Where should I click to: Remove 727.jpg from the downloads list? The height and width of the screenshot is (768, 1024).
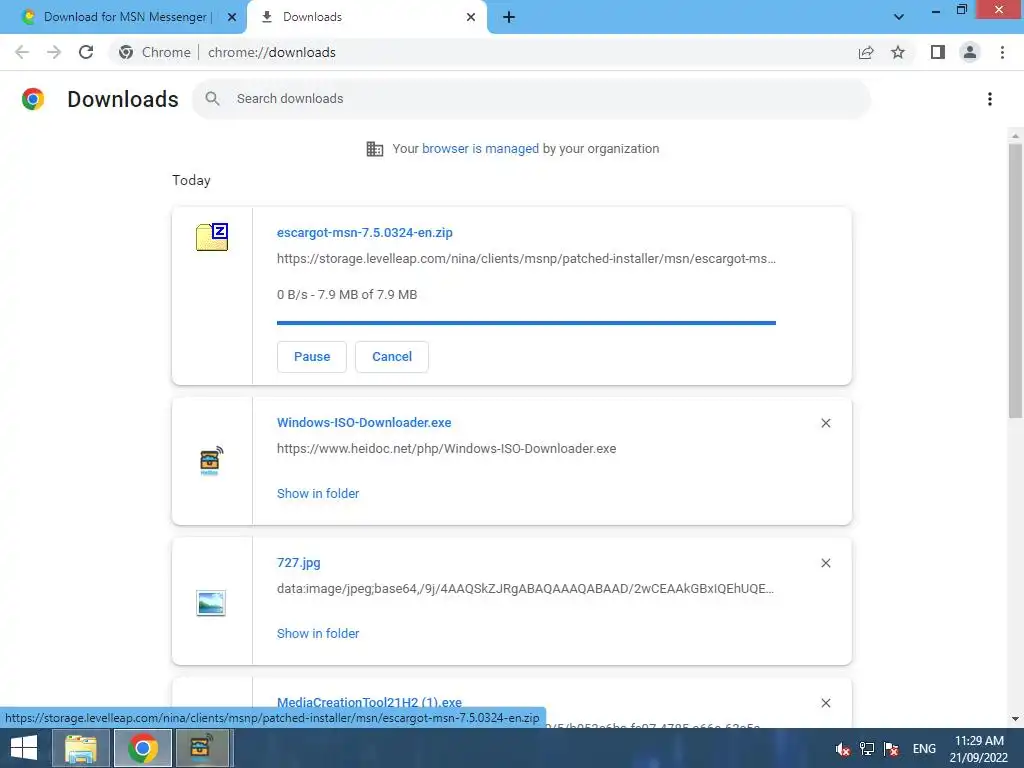tap(825, 563)
